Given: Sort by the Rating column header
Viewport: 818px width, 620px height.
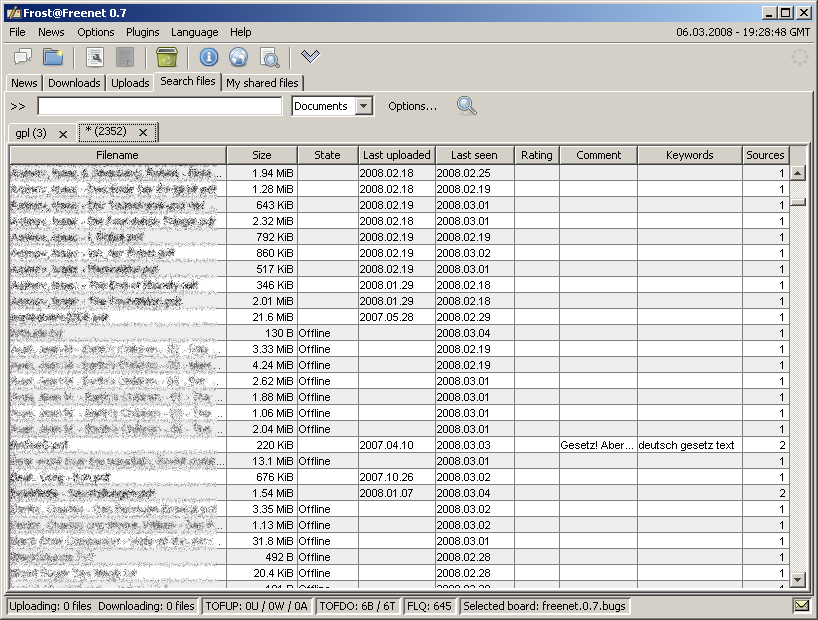Looking at the screenshot, I should (536, 155).
